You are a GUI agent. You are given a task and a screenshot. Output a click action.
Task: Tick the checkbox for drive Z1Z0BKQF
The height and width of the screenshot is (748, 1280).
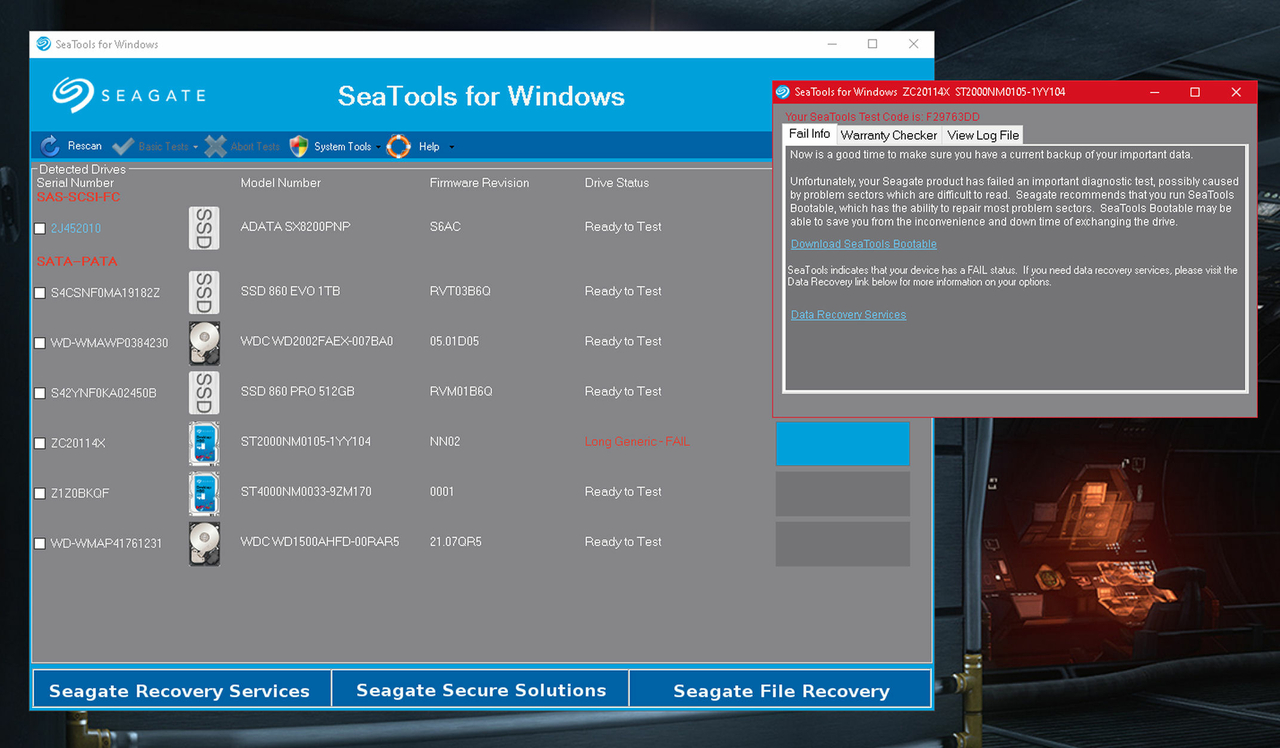pos(40,493)
